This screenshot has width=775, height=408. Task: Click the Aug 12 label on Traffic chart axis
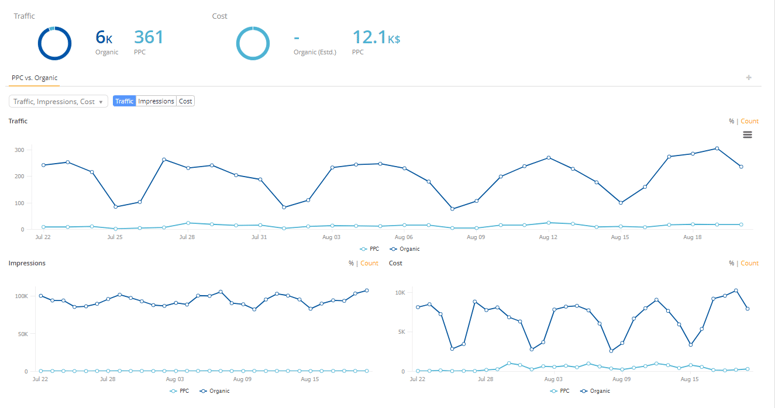tap(548, 237)
